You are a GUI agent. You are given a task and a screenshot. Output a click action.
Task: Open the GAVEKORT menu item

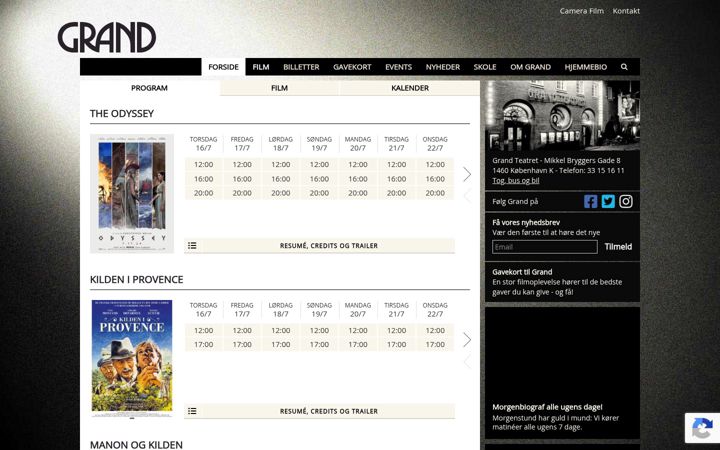click(x=352, y=67)
